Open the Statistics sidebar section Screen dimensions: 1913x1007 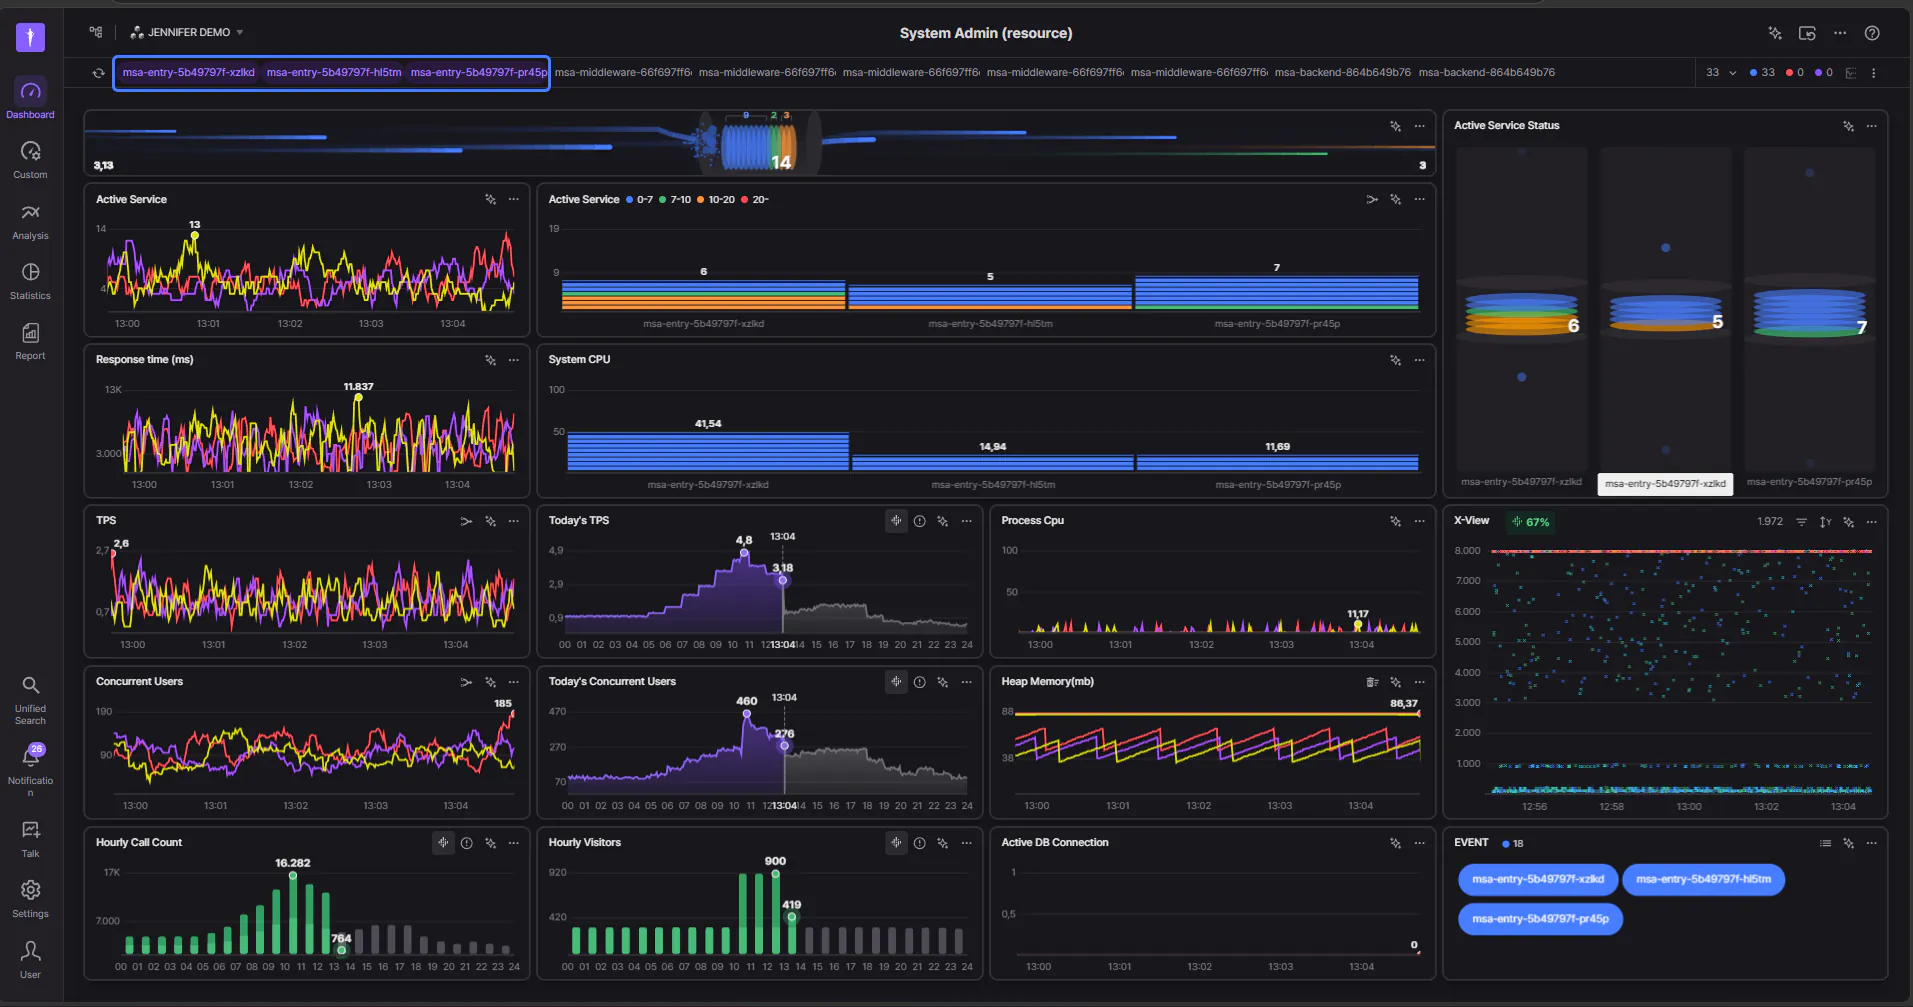[30, 281]
